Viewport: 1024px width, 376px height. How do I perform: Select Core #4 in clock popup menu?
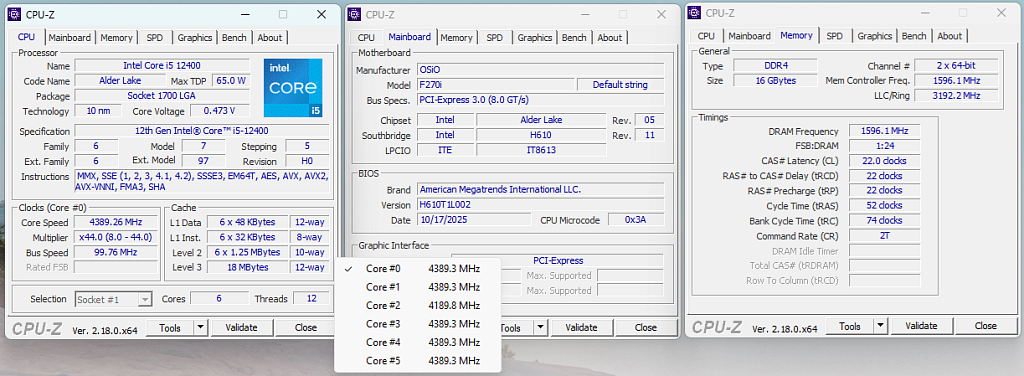click(x=418, y=342)
